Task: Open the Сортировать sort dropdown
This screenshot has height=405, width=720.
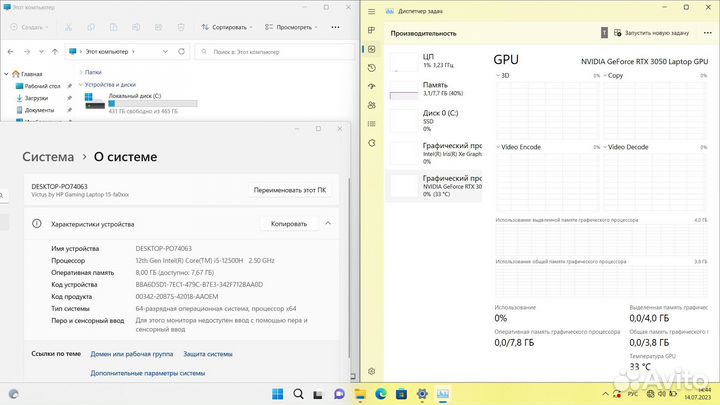Action: (x=227, y=27)
